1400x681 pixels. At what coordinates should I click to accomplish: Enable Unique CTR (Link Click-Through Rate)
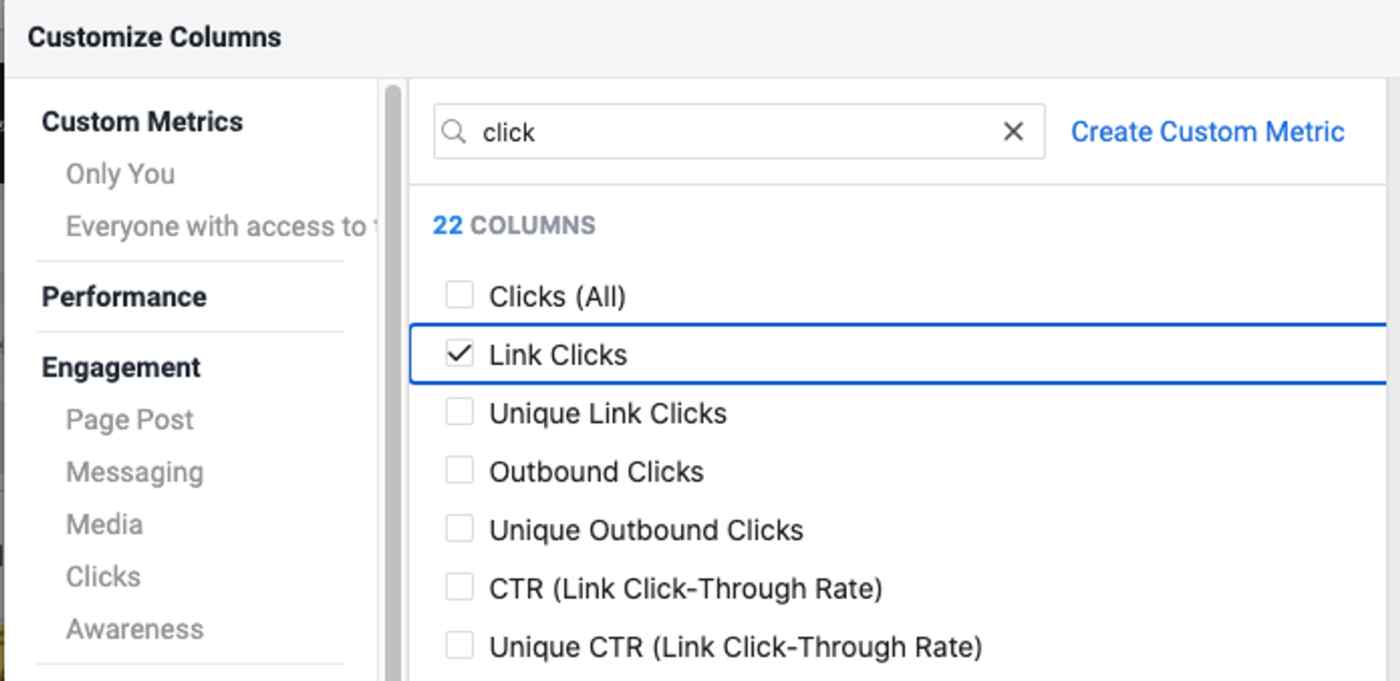[x=459, y=646]
